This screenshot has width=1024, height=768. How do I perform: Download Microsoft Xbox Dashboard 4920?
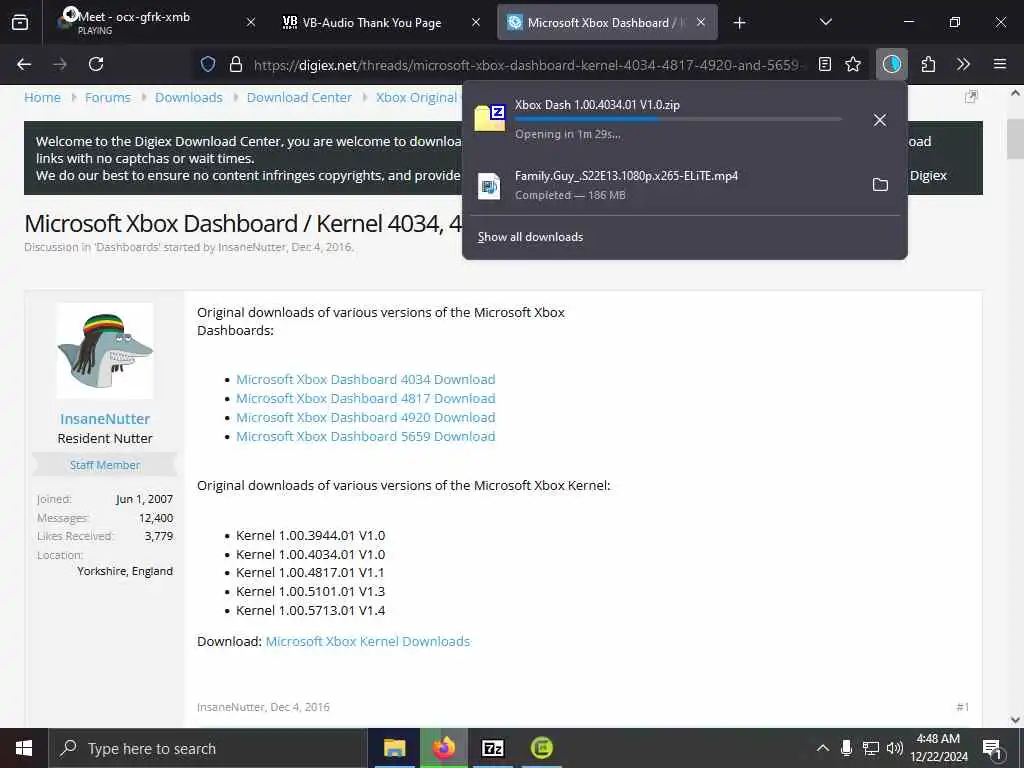click(x=366, y=417)
